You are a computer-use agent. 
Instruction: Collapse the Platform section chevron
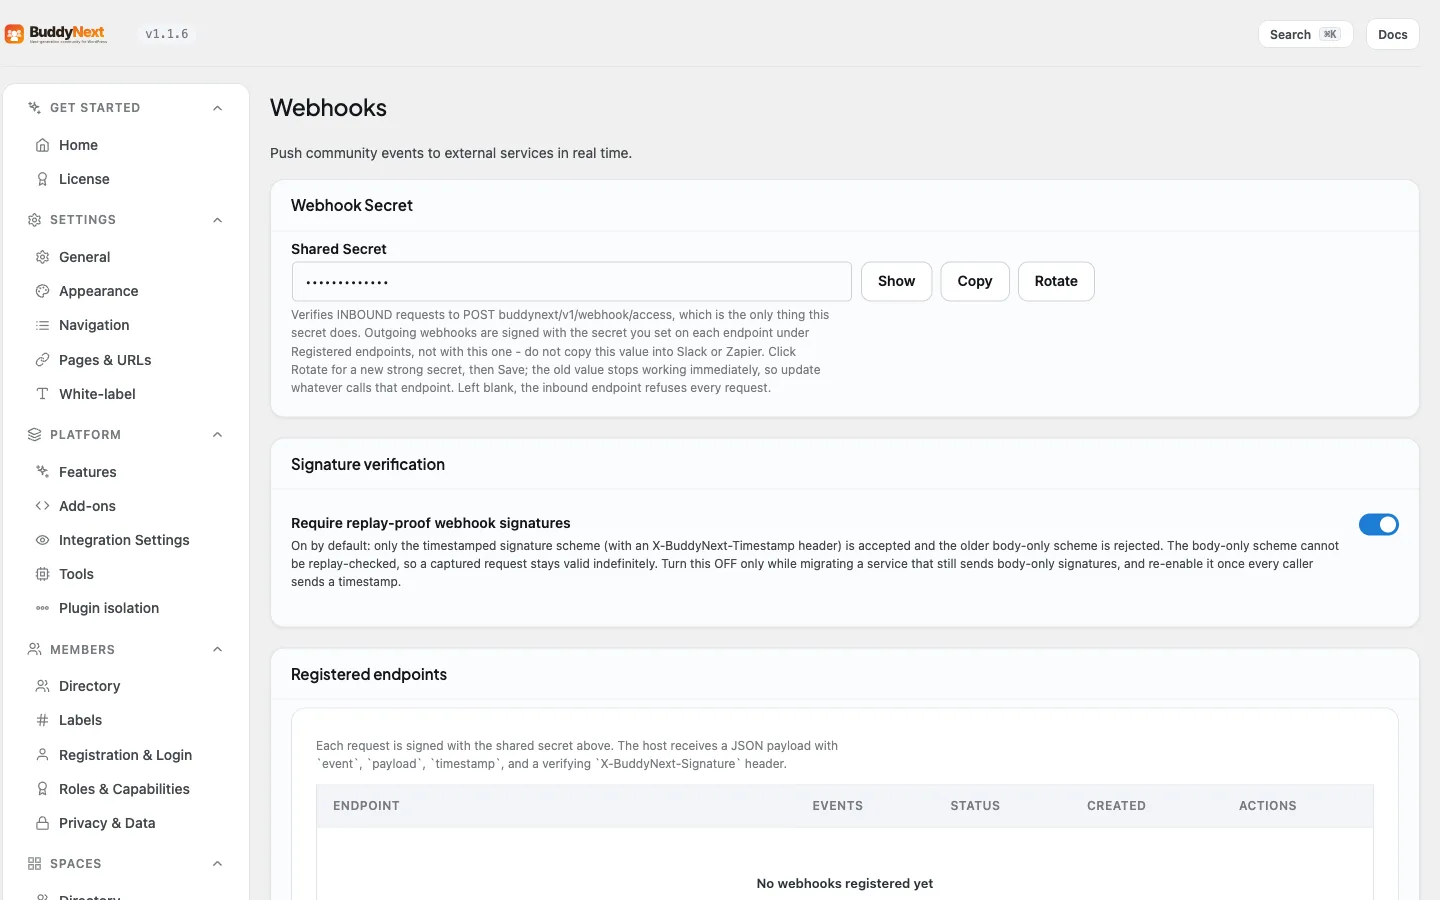tap(218, 435)
